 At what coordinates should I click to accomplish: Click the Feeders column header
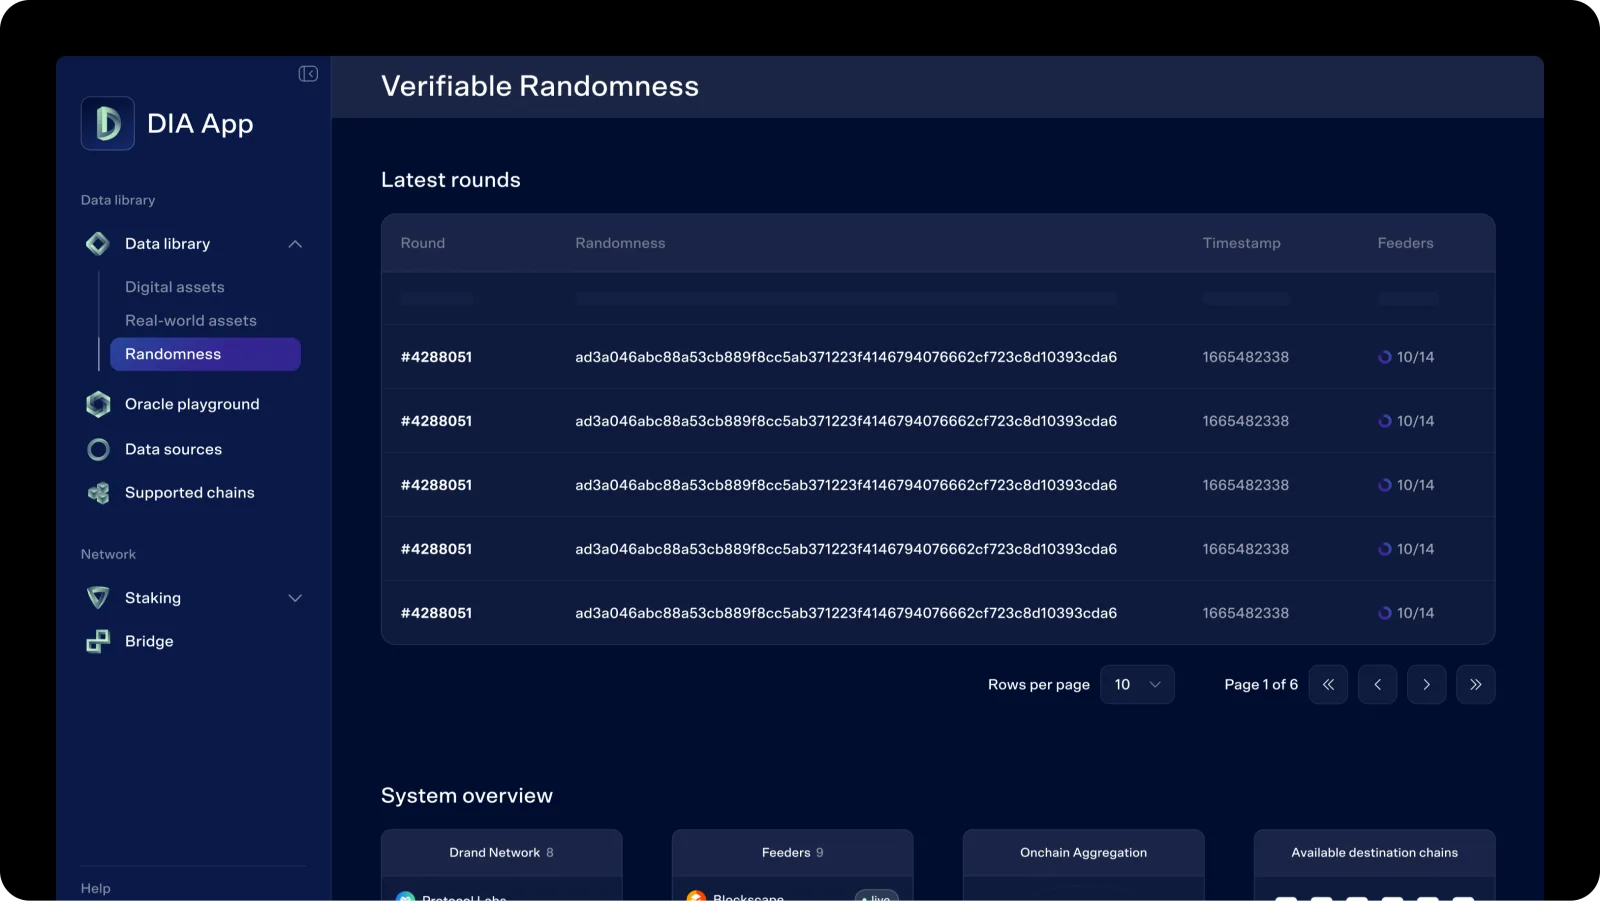coord(1406,243)
